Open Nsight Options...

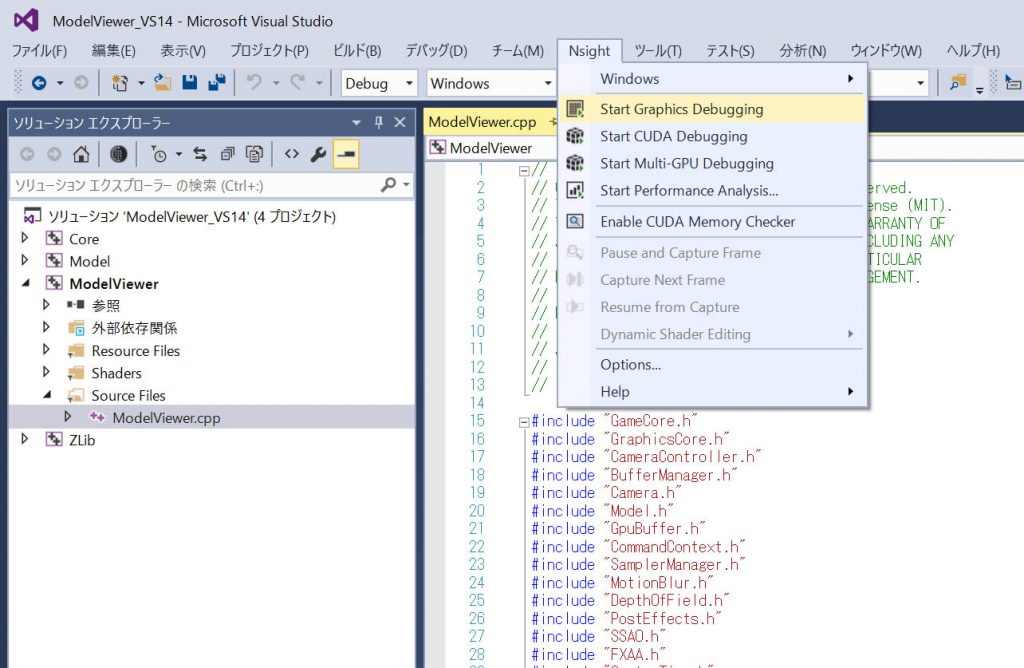pyautogui.click(x=712, y=364)
